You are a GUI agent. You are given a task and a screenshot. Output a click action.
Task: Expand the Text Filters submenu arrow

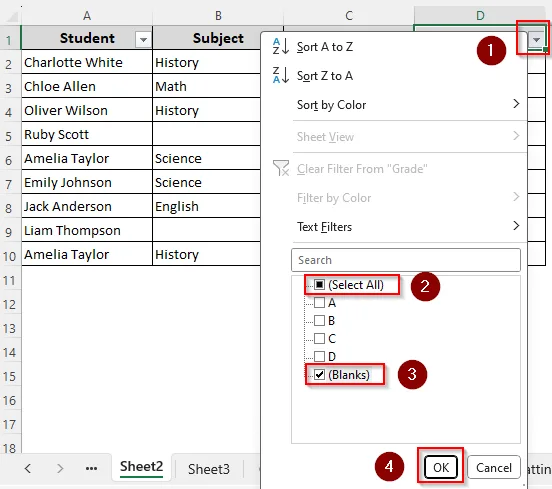pos(516,226)
